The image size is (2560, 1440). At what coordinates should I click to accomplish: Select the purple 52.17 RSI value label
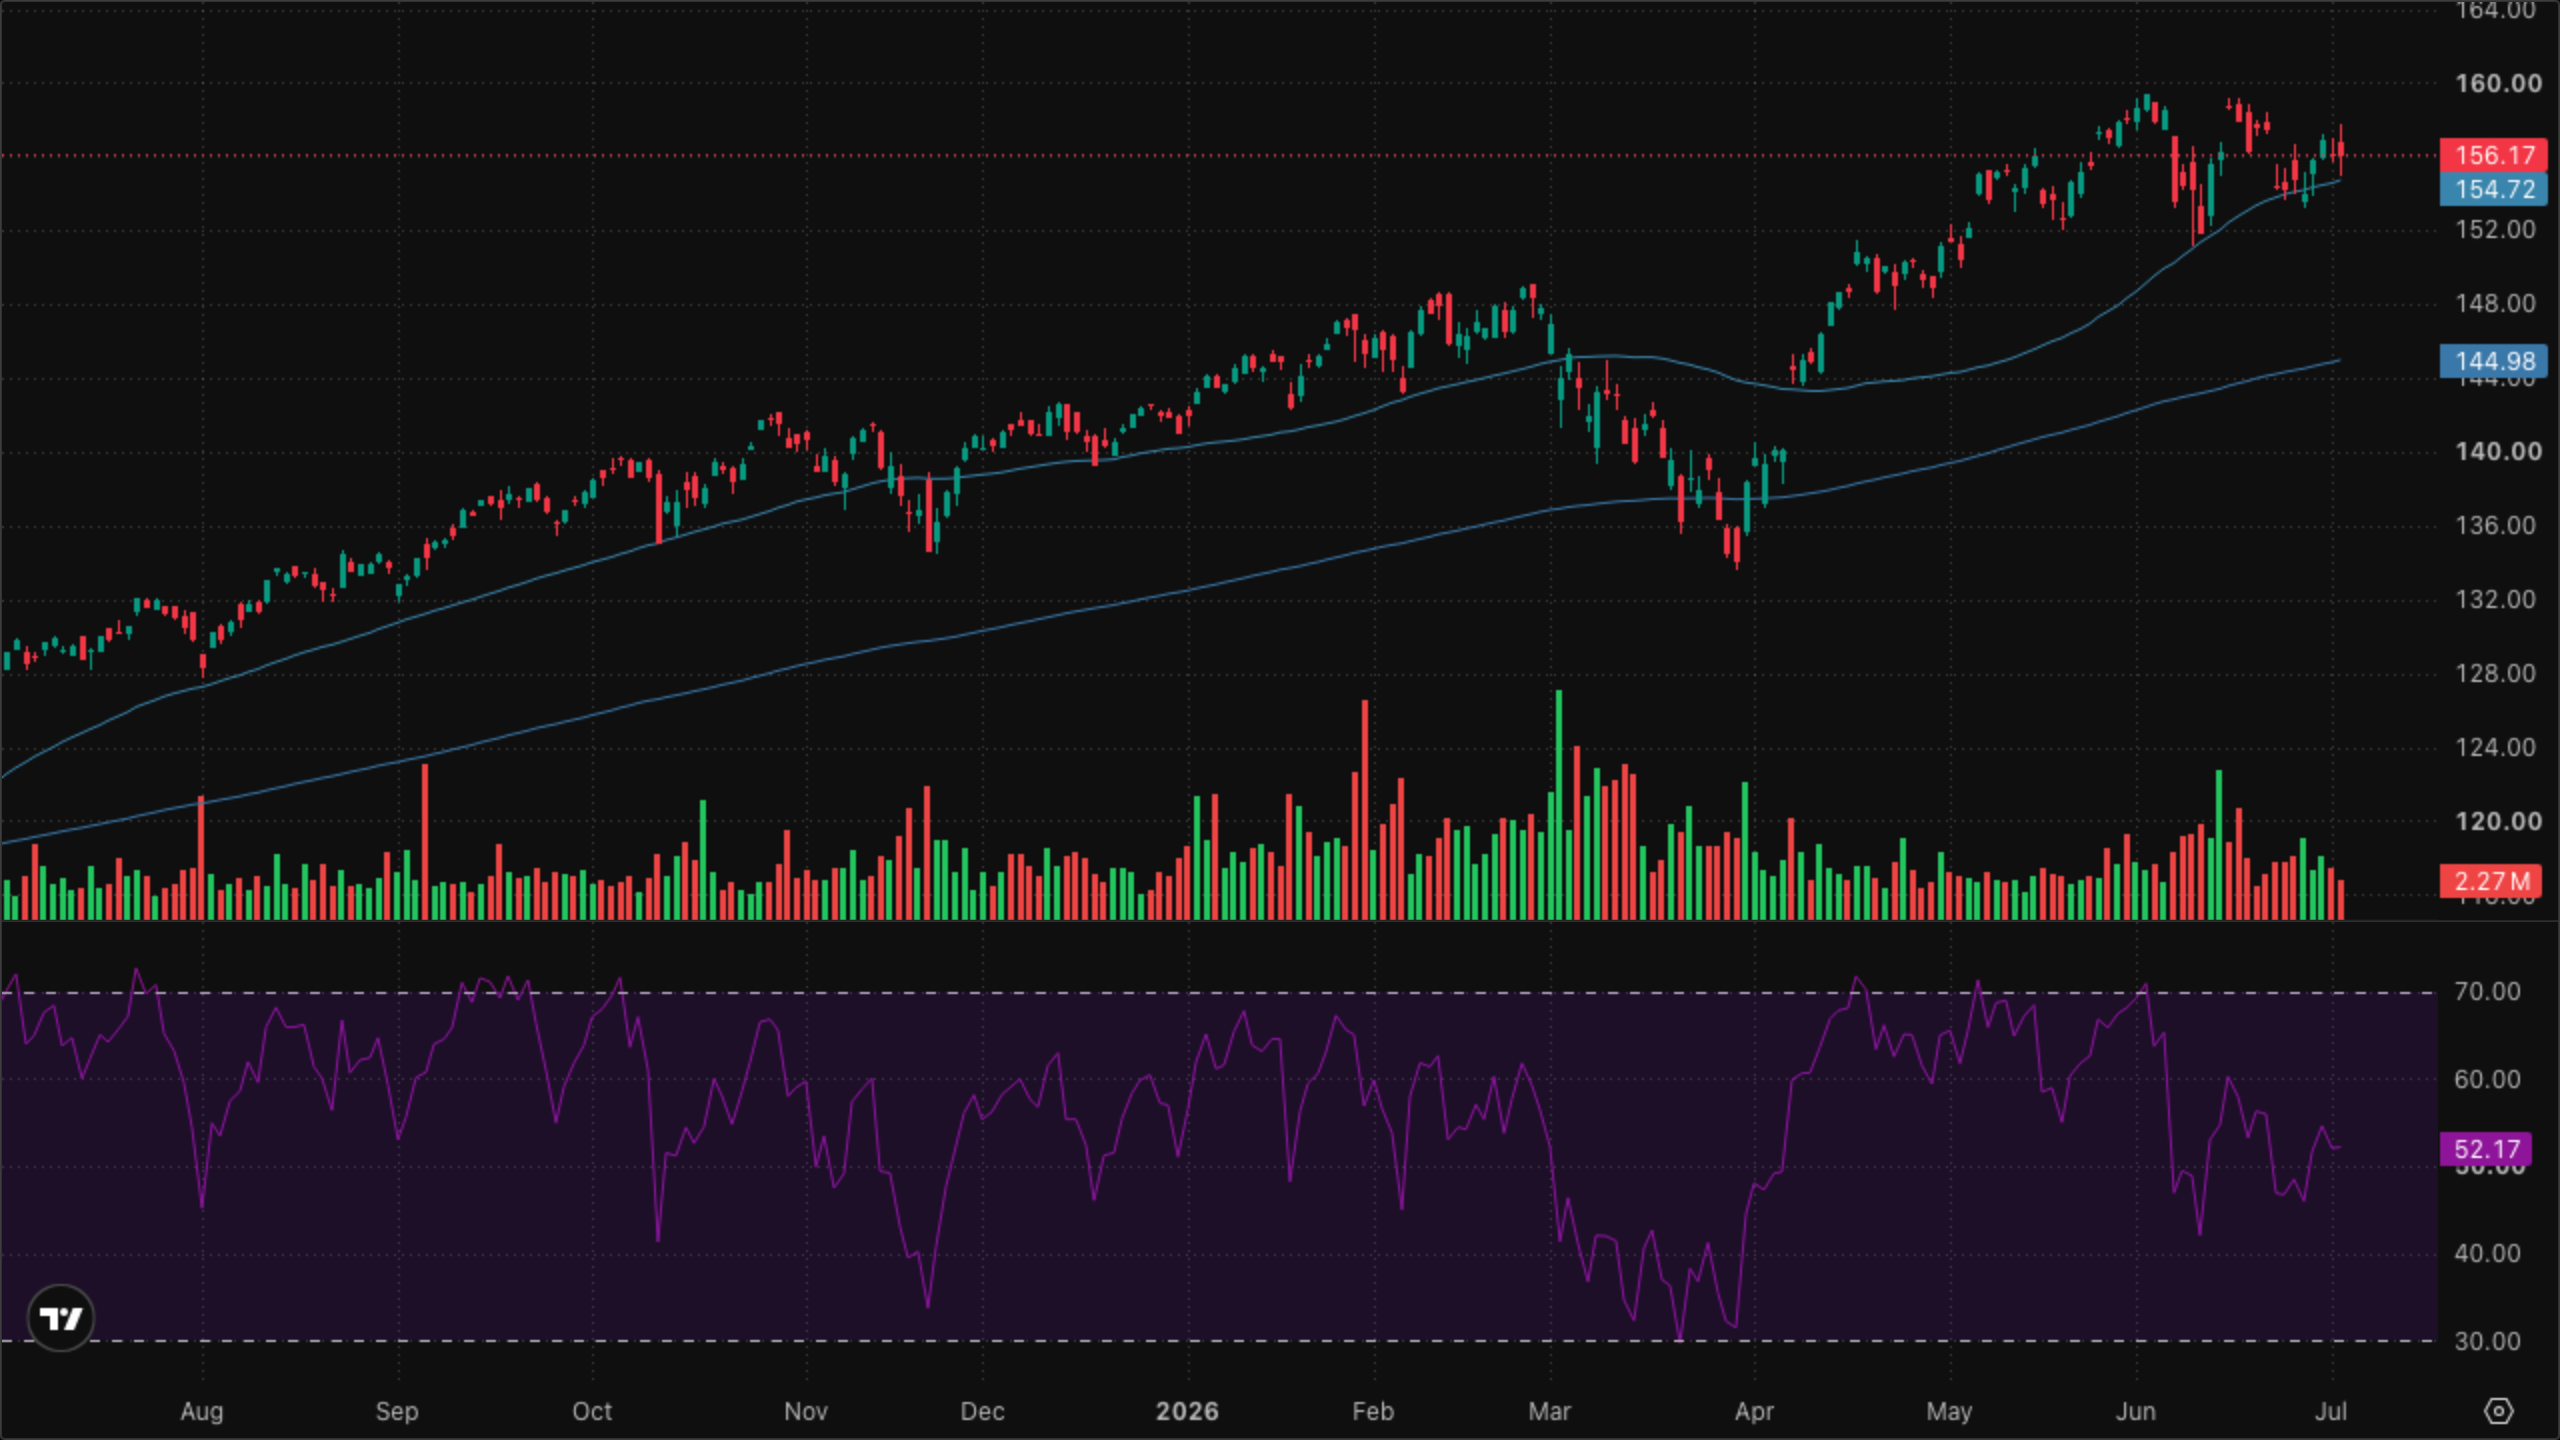2486,1149
